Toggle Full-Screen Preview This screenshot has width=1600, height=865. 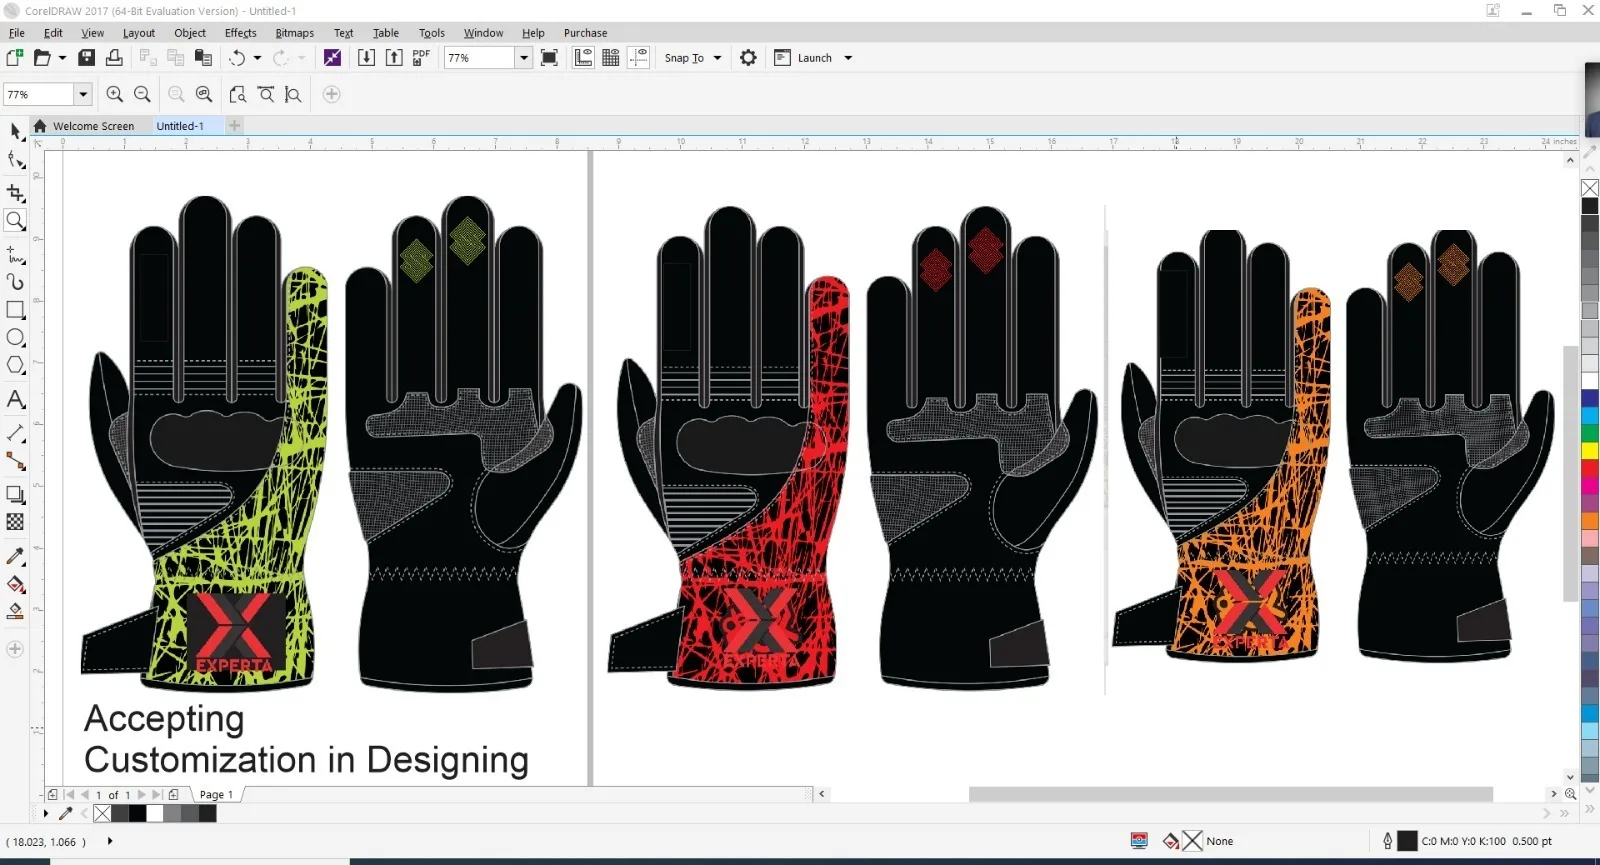[x=549, y=58]
